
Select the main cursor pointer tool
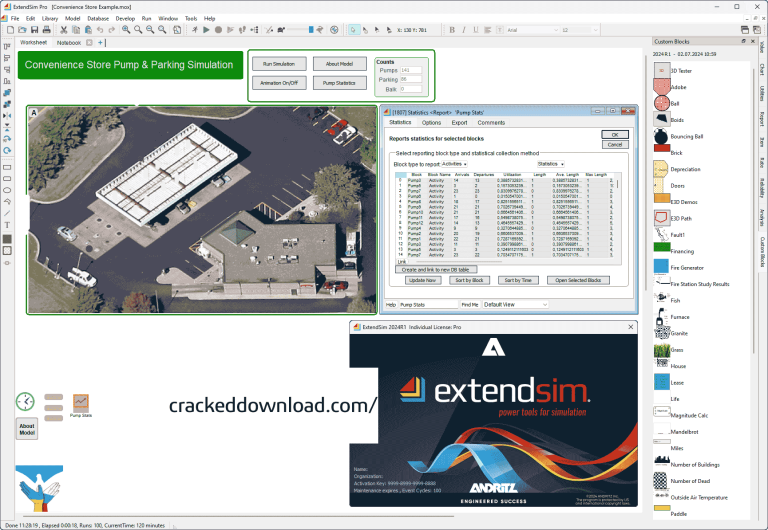tap(353, 30)
